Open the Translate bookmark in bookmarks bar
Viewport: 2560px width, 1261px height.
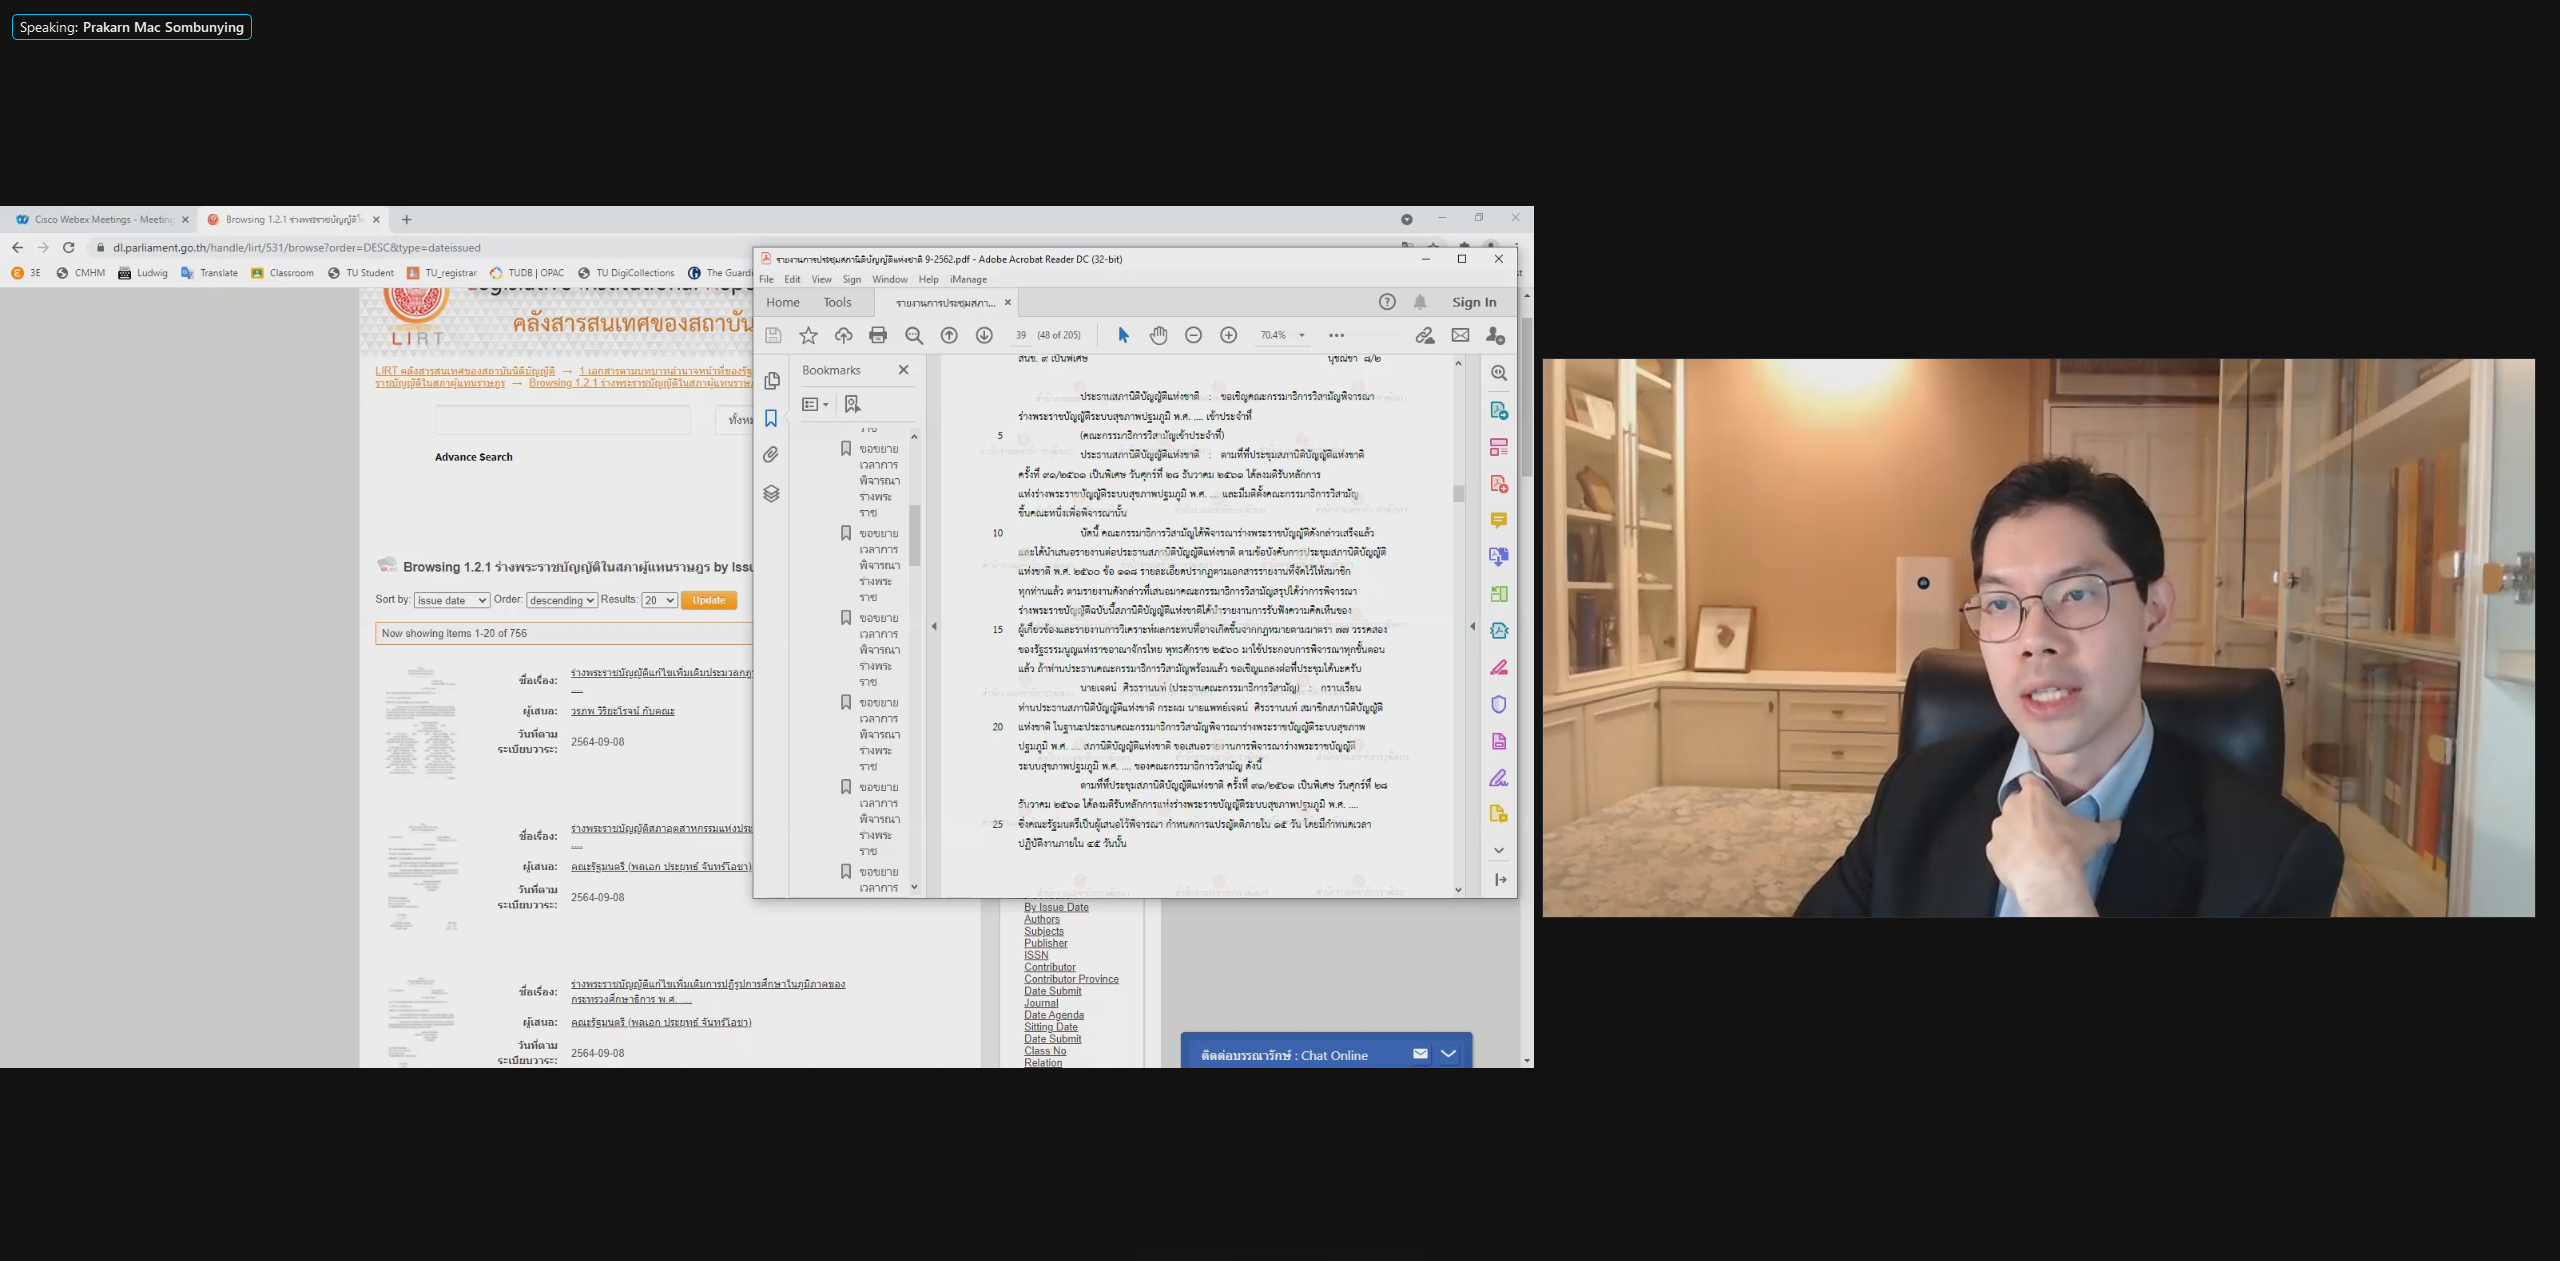coord(209,272)
